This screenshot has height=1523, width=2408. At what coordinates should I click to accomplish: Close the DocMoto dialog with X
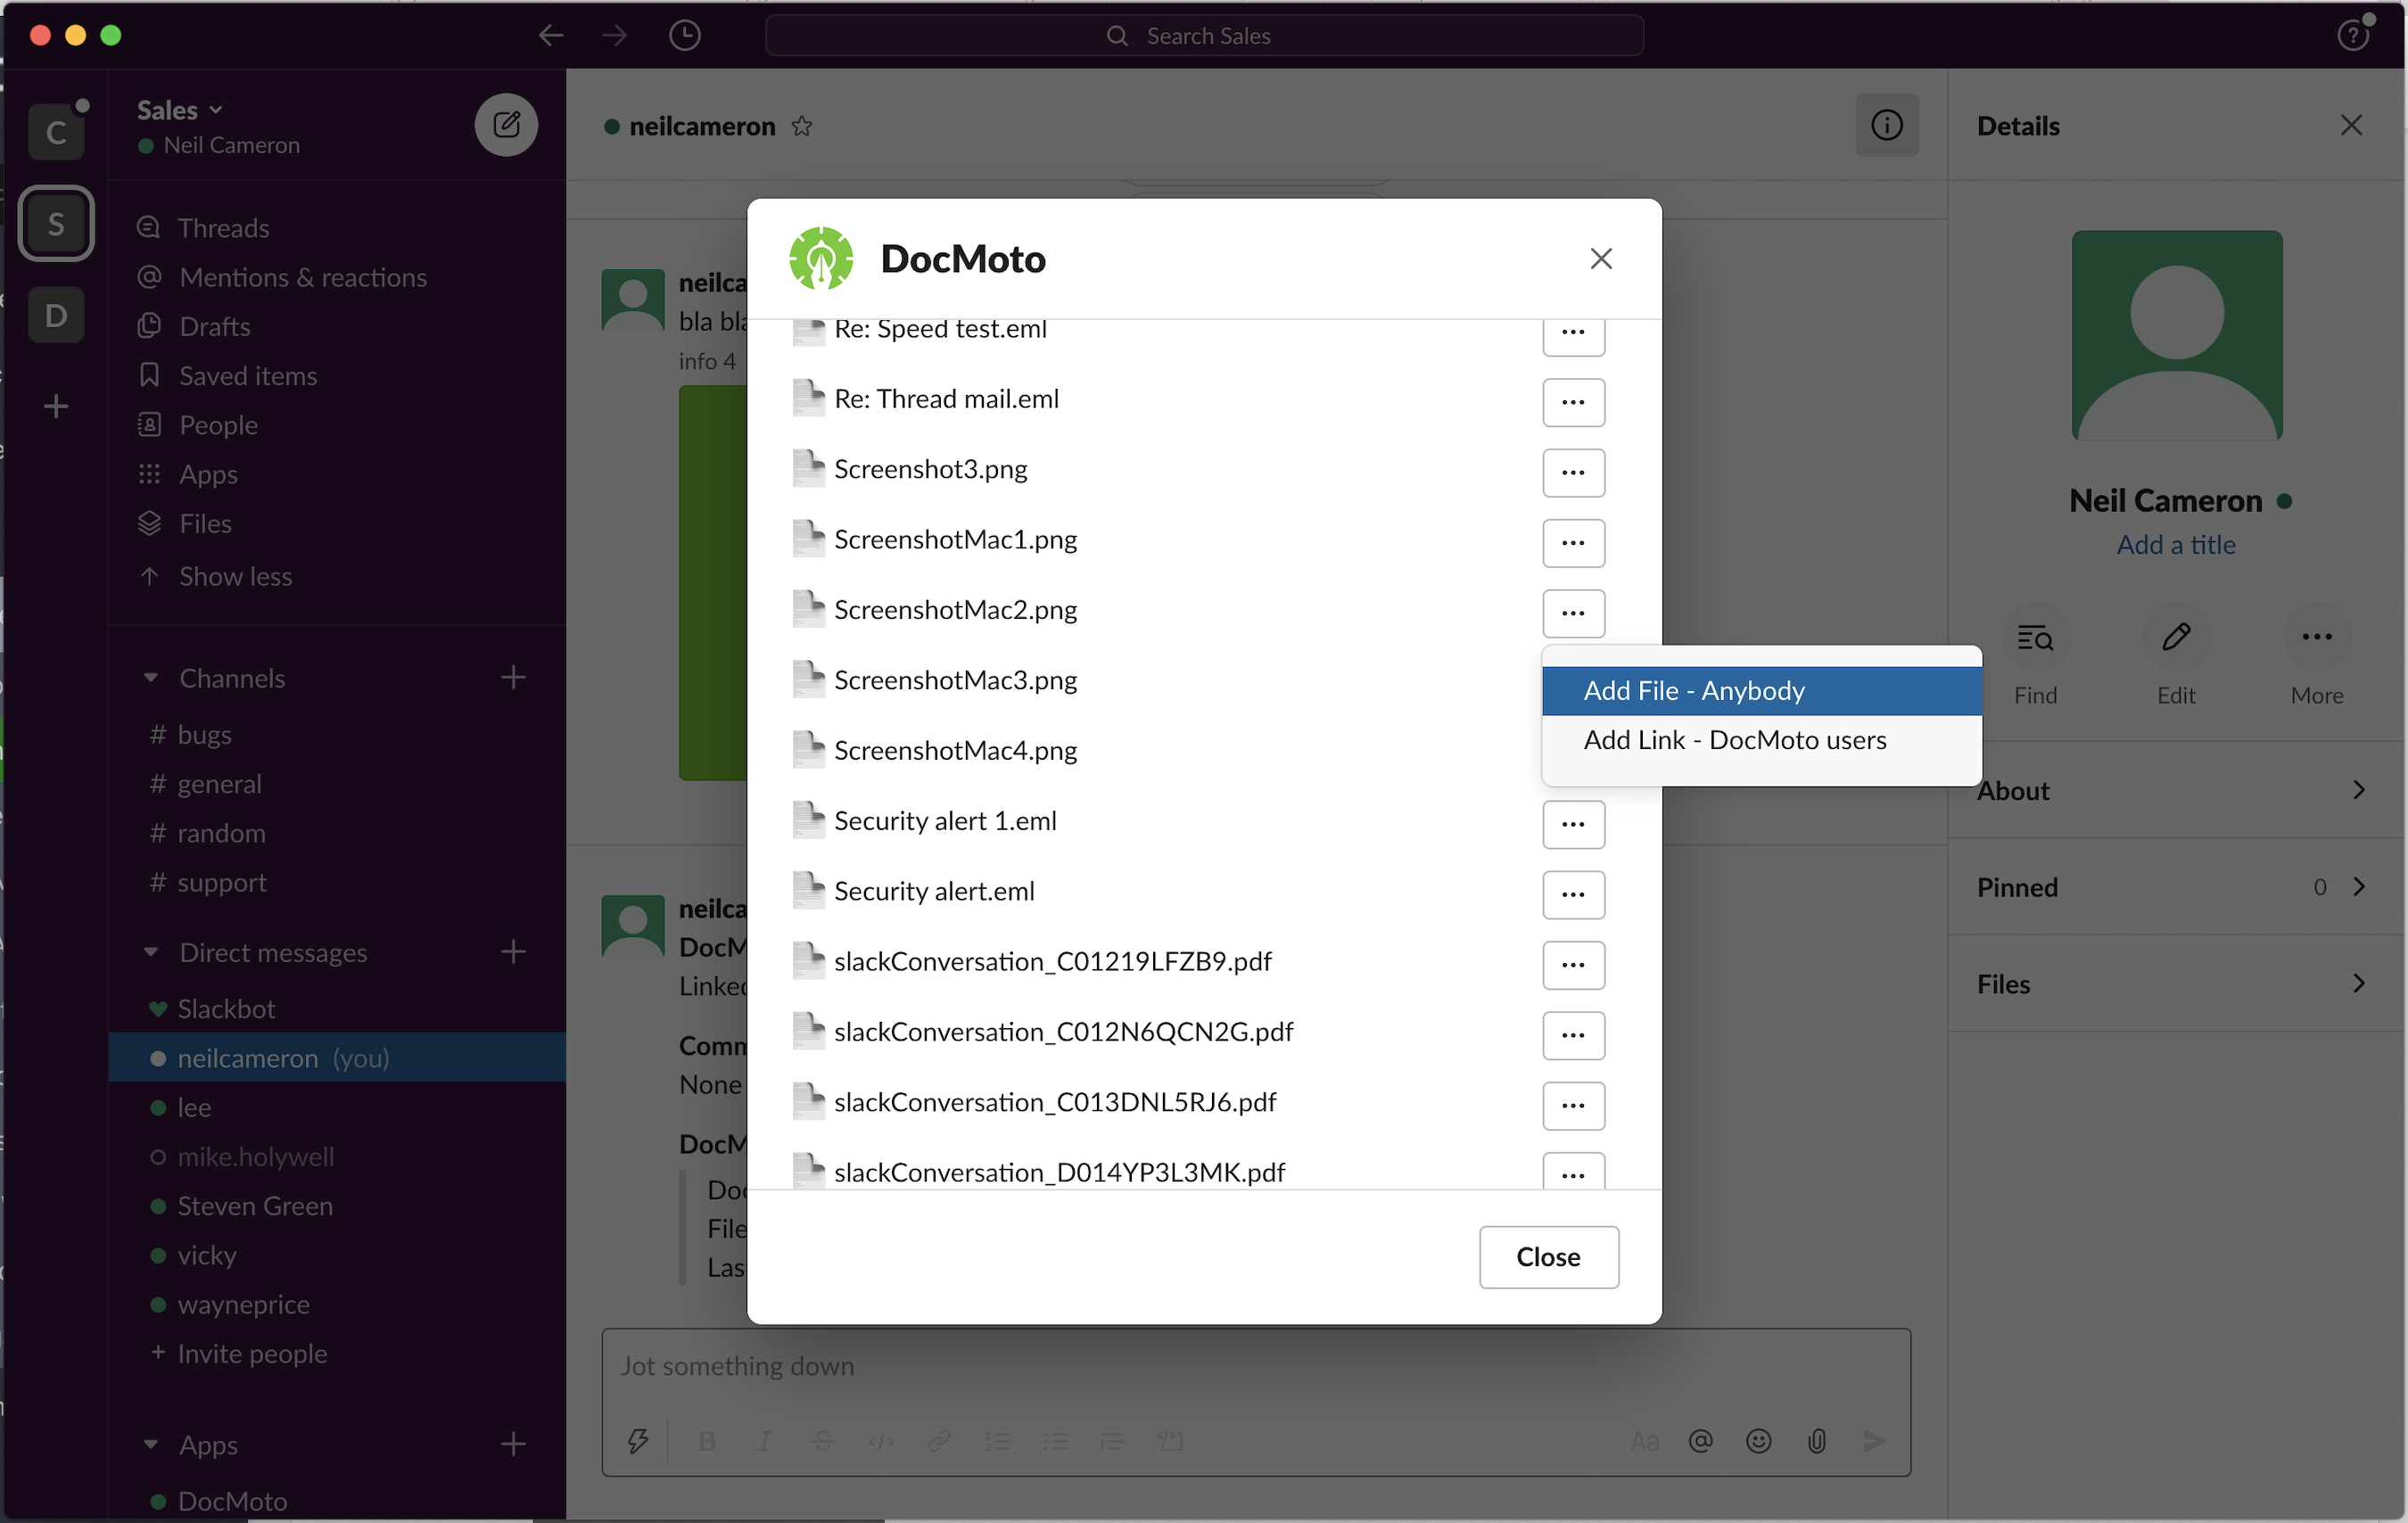tap(1601, 259)
